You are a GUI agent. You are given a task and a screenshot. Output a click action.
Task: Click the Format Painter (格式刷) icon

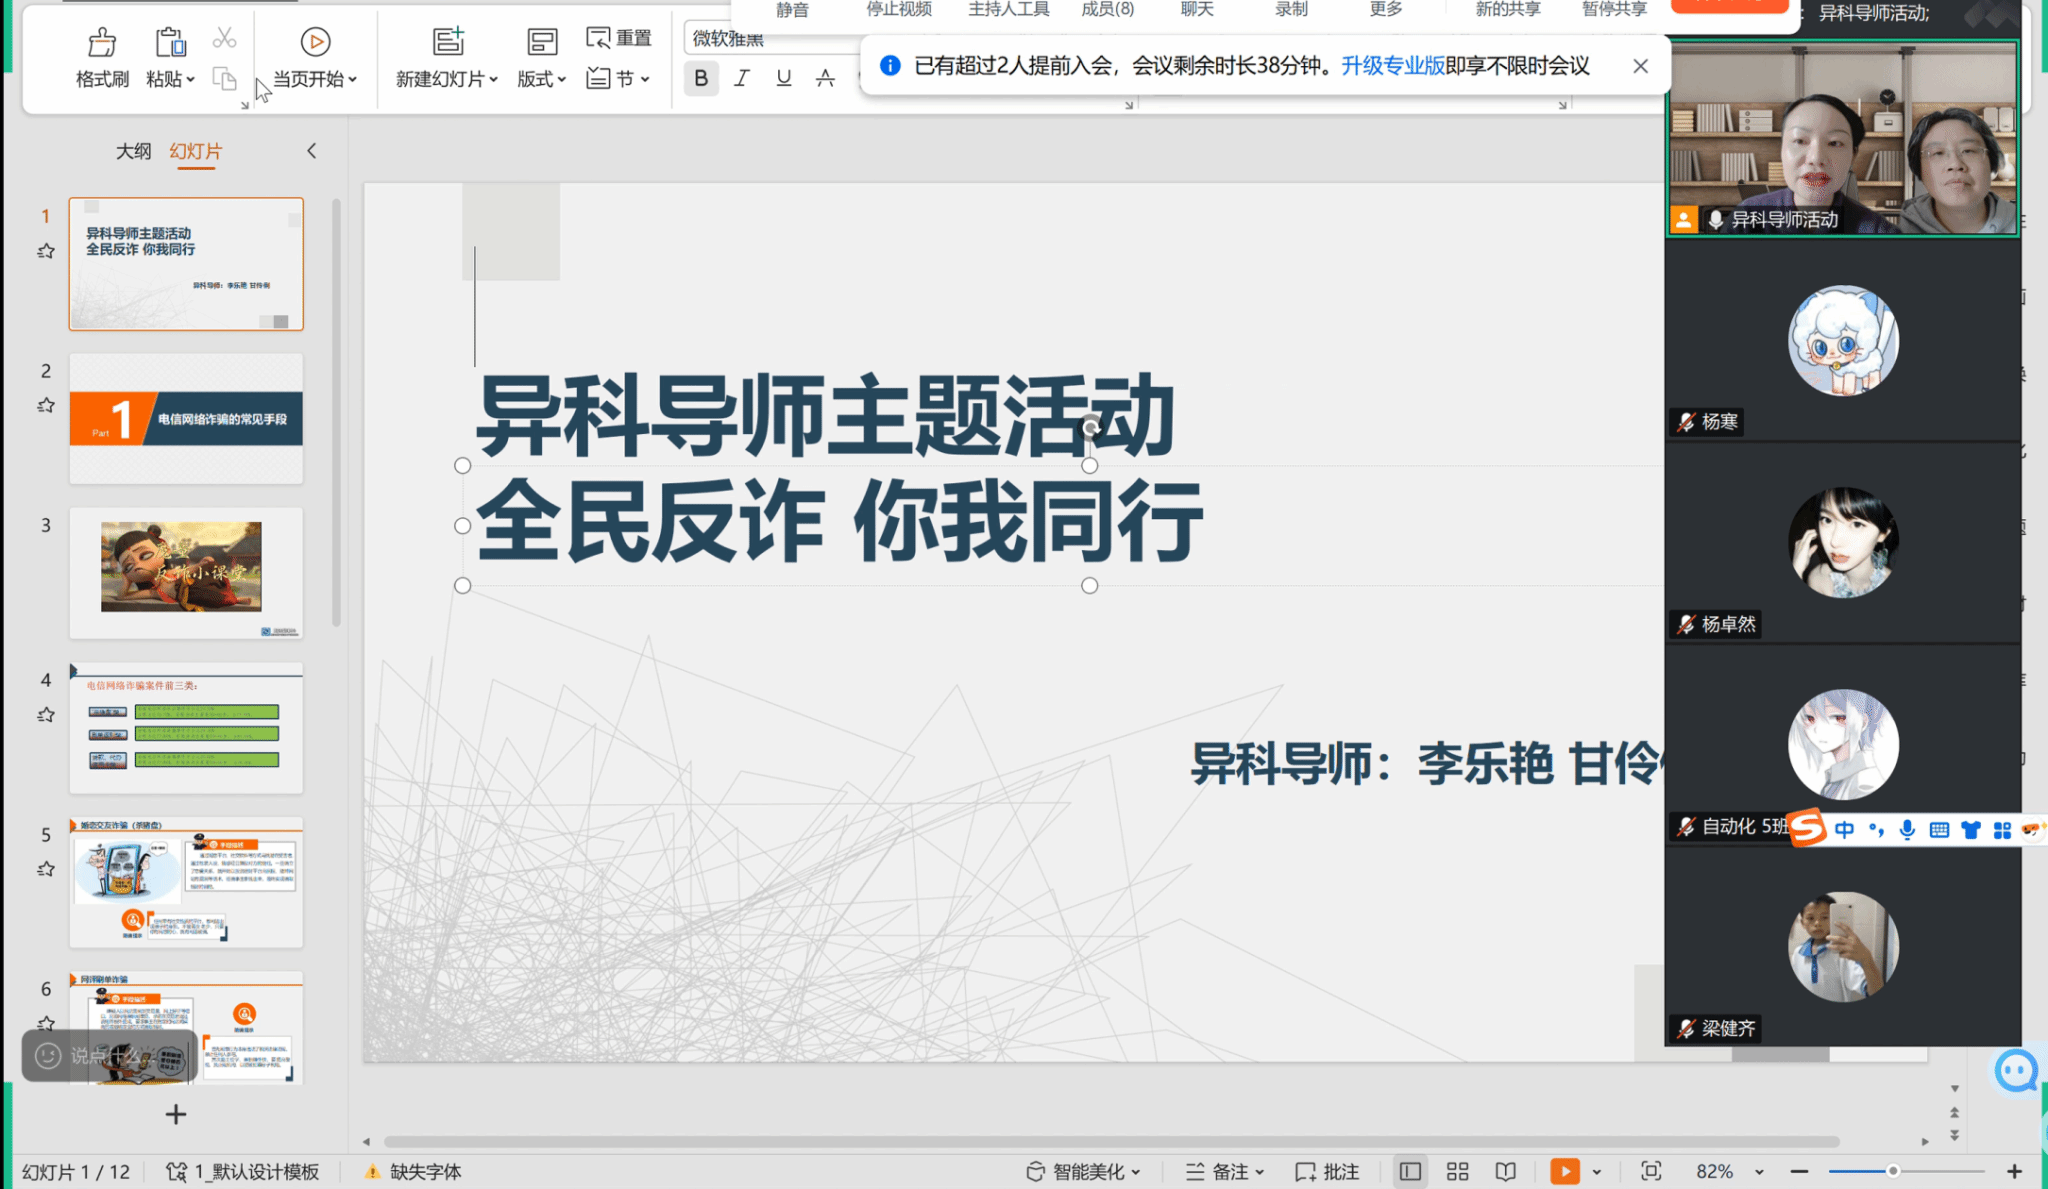coord(102,42)
